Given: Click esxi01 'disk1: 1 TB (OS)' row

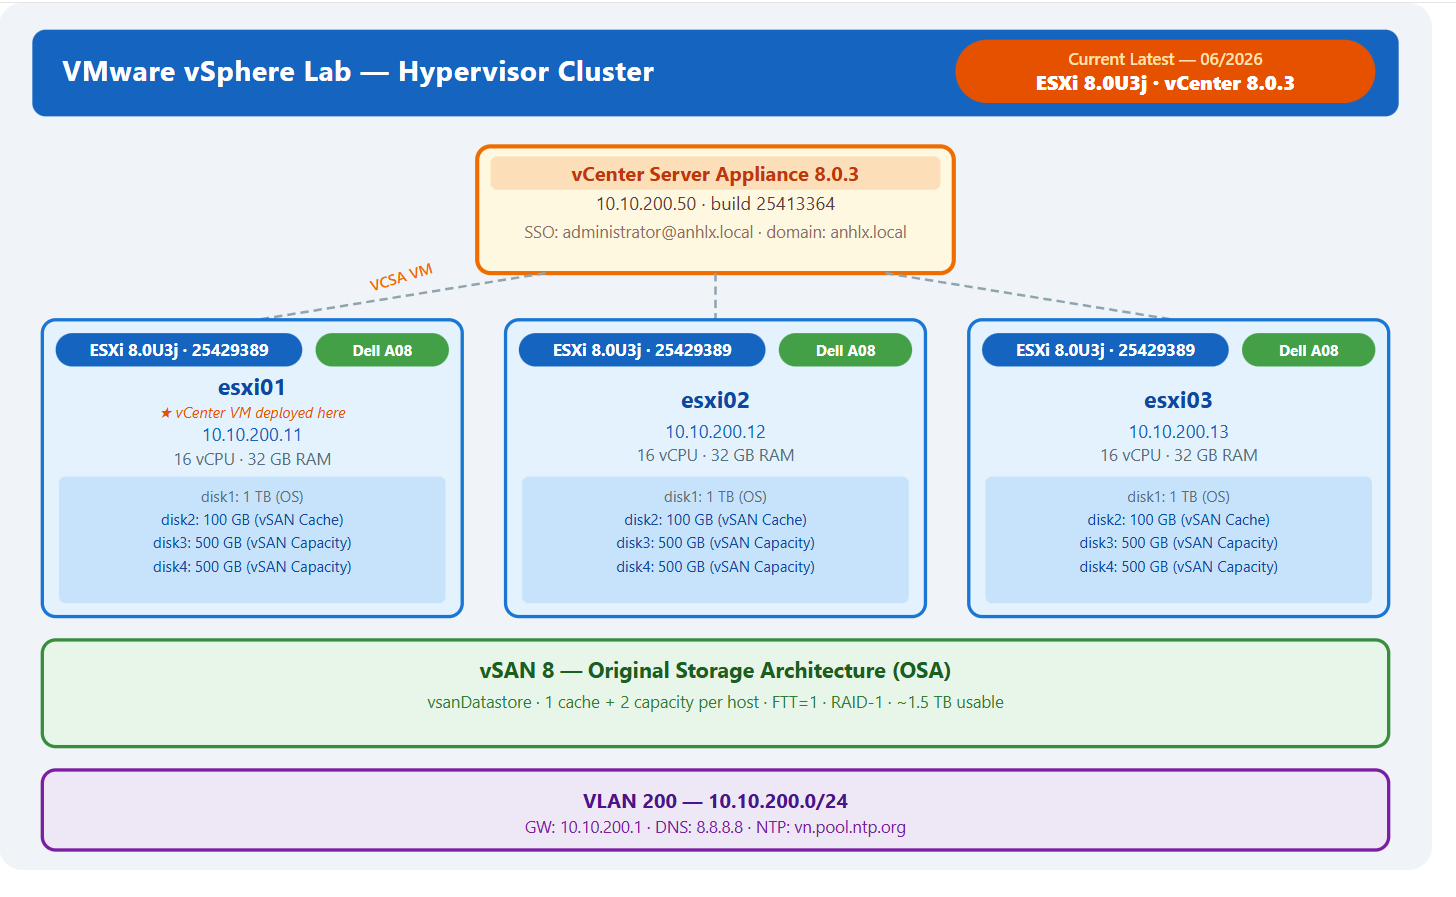Looking at the screenshot, I should pos(252,497).
